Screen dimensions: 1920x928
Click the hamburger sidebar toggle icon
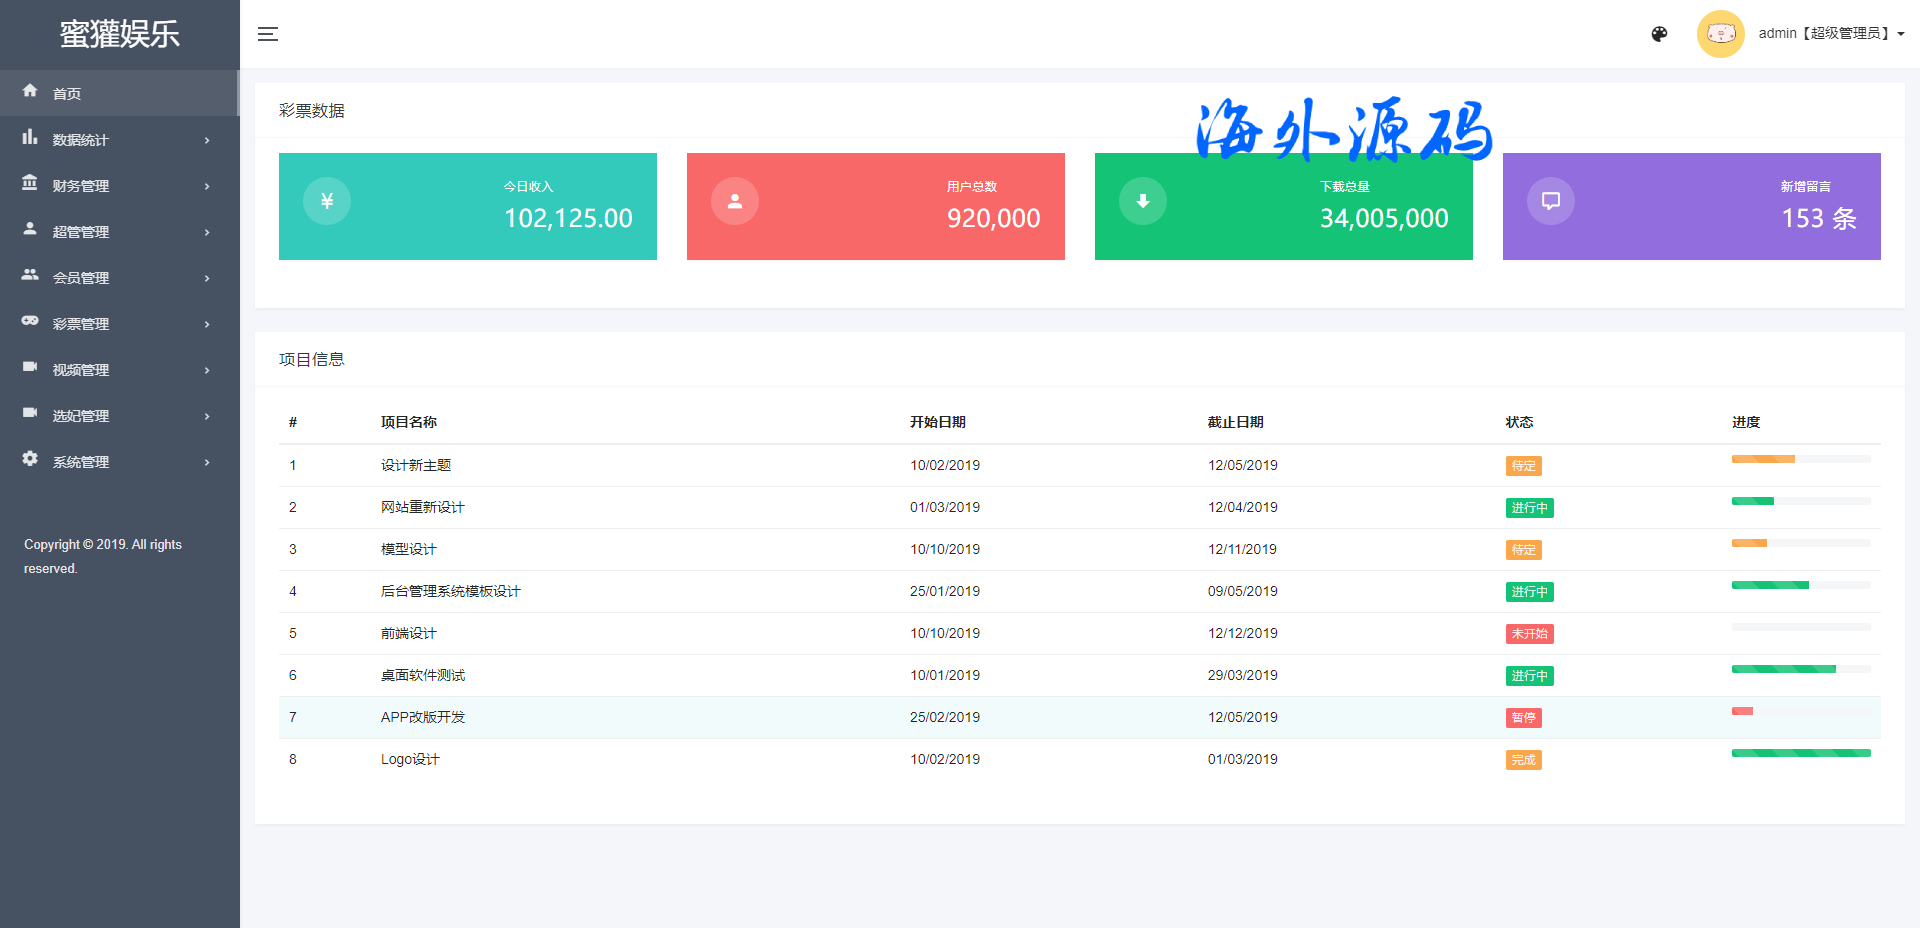pyautogui.click(x=267, y=34)
